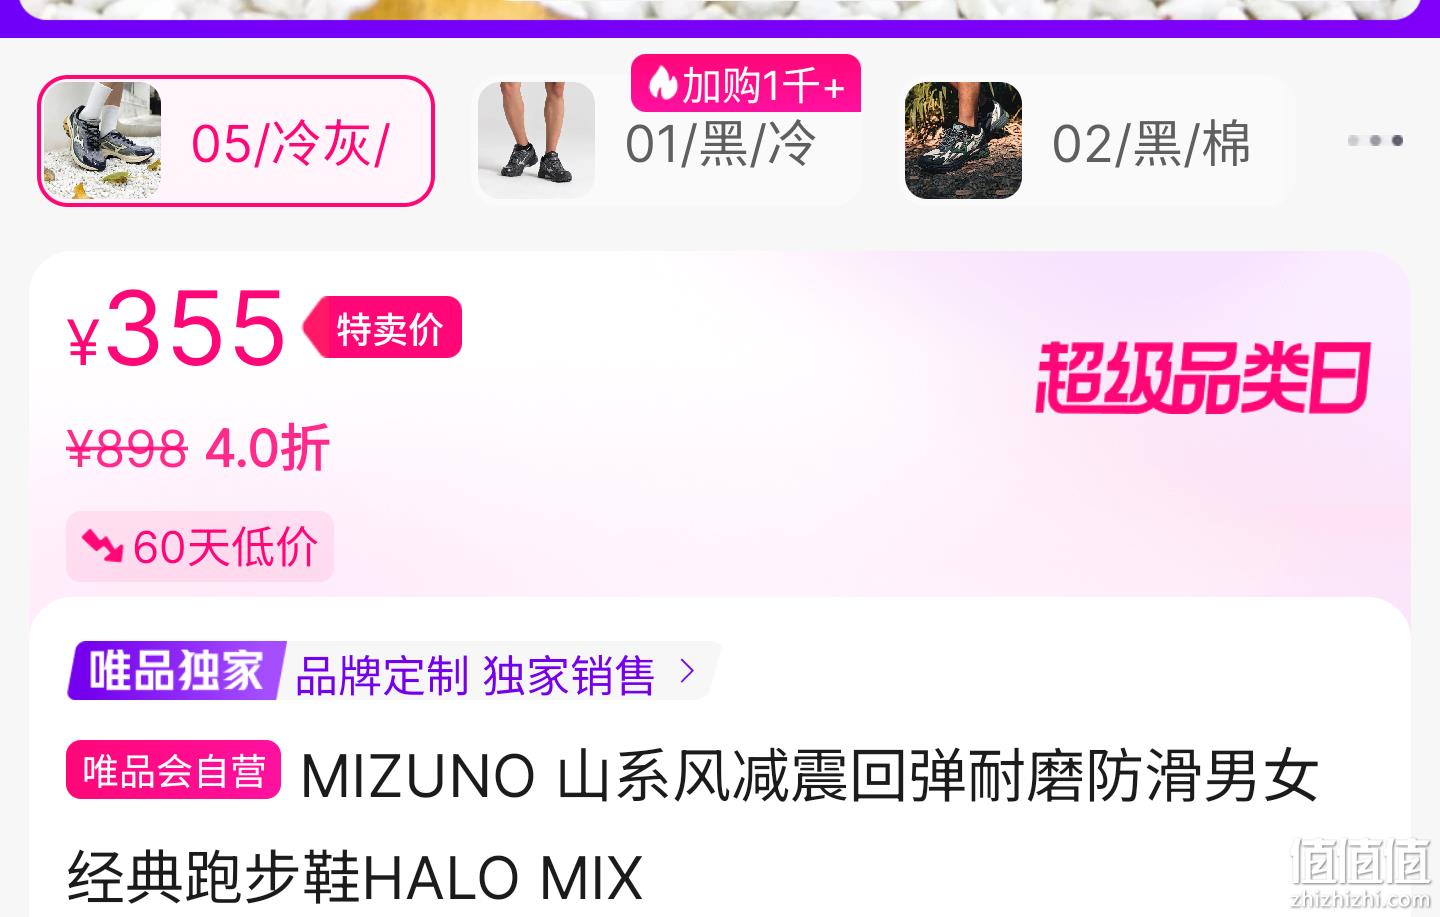The height and width of the screenshot is (917, 1440).
Task: Tap the 60天低价 downward trend icon
Action: pyautogui.click(x=102, y=546)
